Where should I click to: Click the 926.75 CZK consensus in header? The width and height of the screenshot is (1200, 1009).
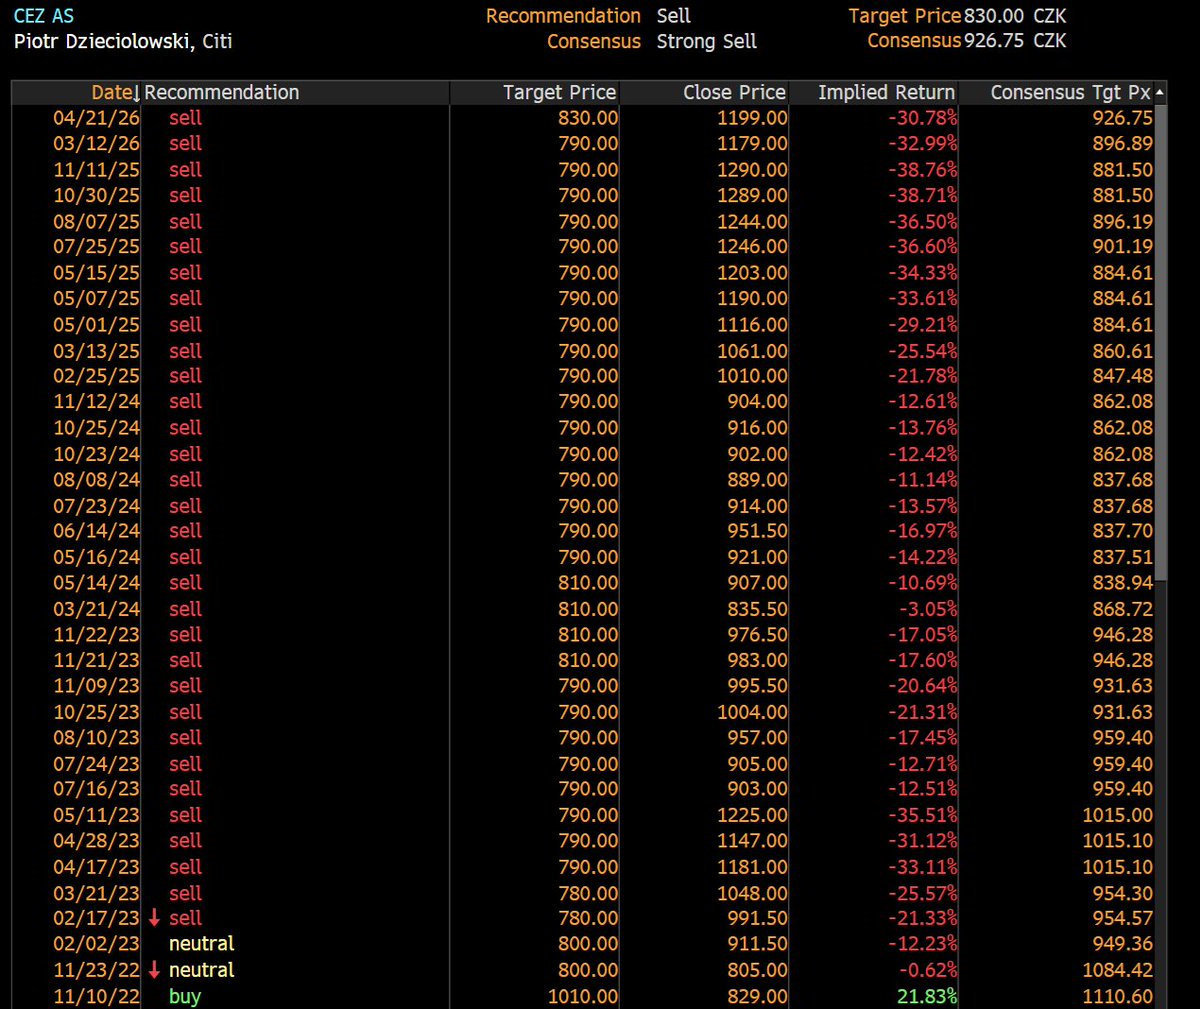(x=1016, y=41)
